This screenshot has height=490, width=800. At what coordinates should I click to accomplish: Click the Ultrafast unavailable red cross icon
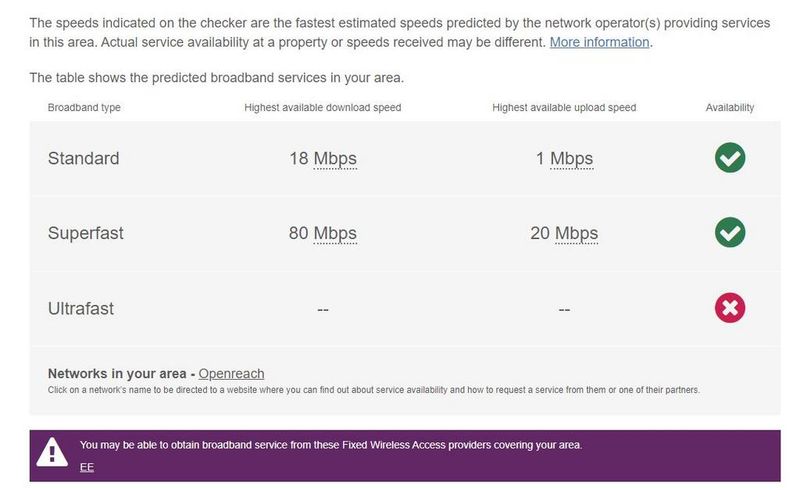click(730, 308)
